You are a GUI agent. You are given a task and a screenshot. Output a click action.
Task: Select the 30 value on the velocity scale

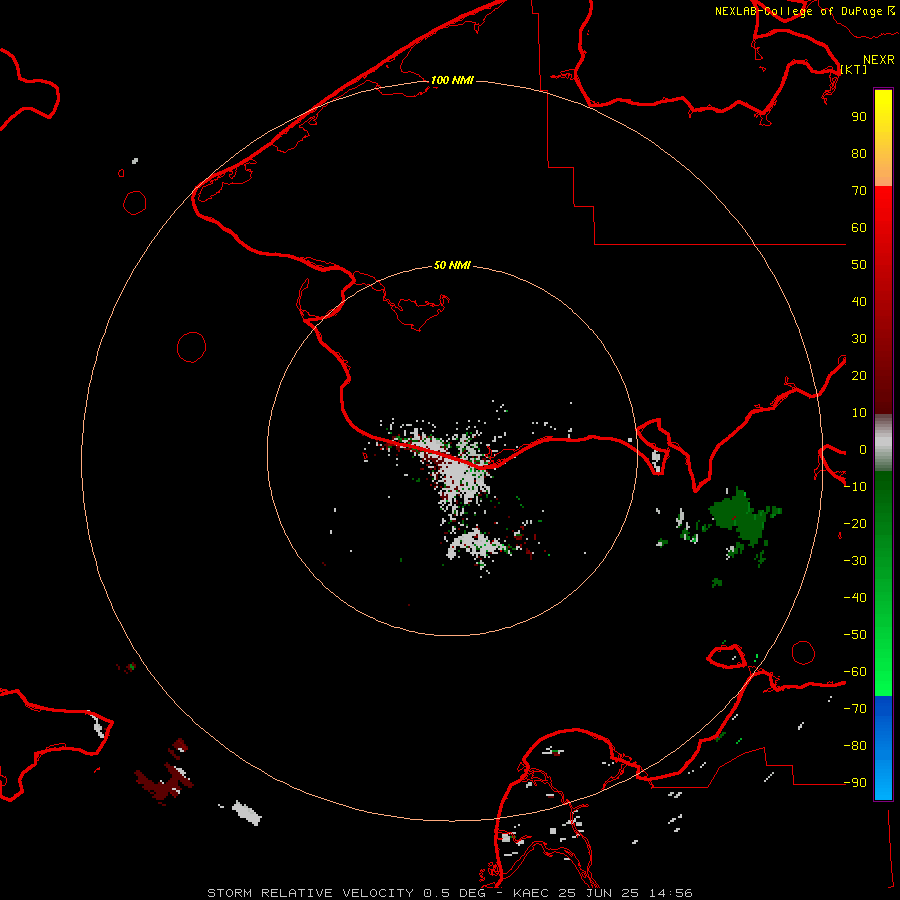click(859, 339)
